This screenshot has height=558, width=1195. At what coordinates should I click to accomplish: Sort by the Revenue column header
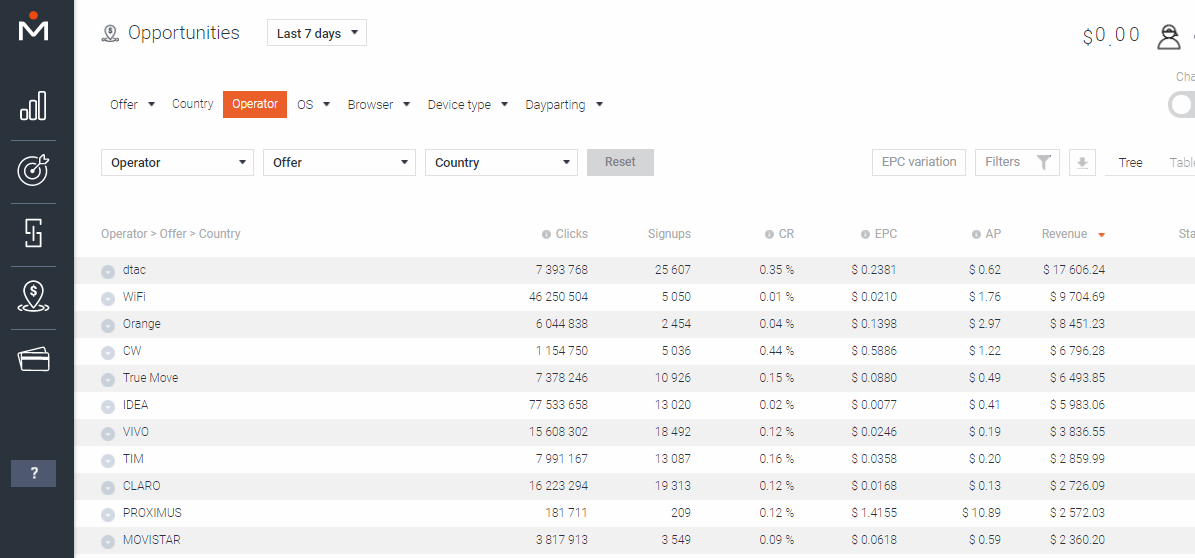click(x=1064, y=234)
